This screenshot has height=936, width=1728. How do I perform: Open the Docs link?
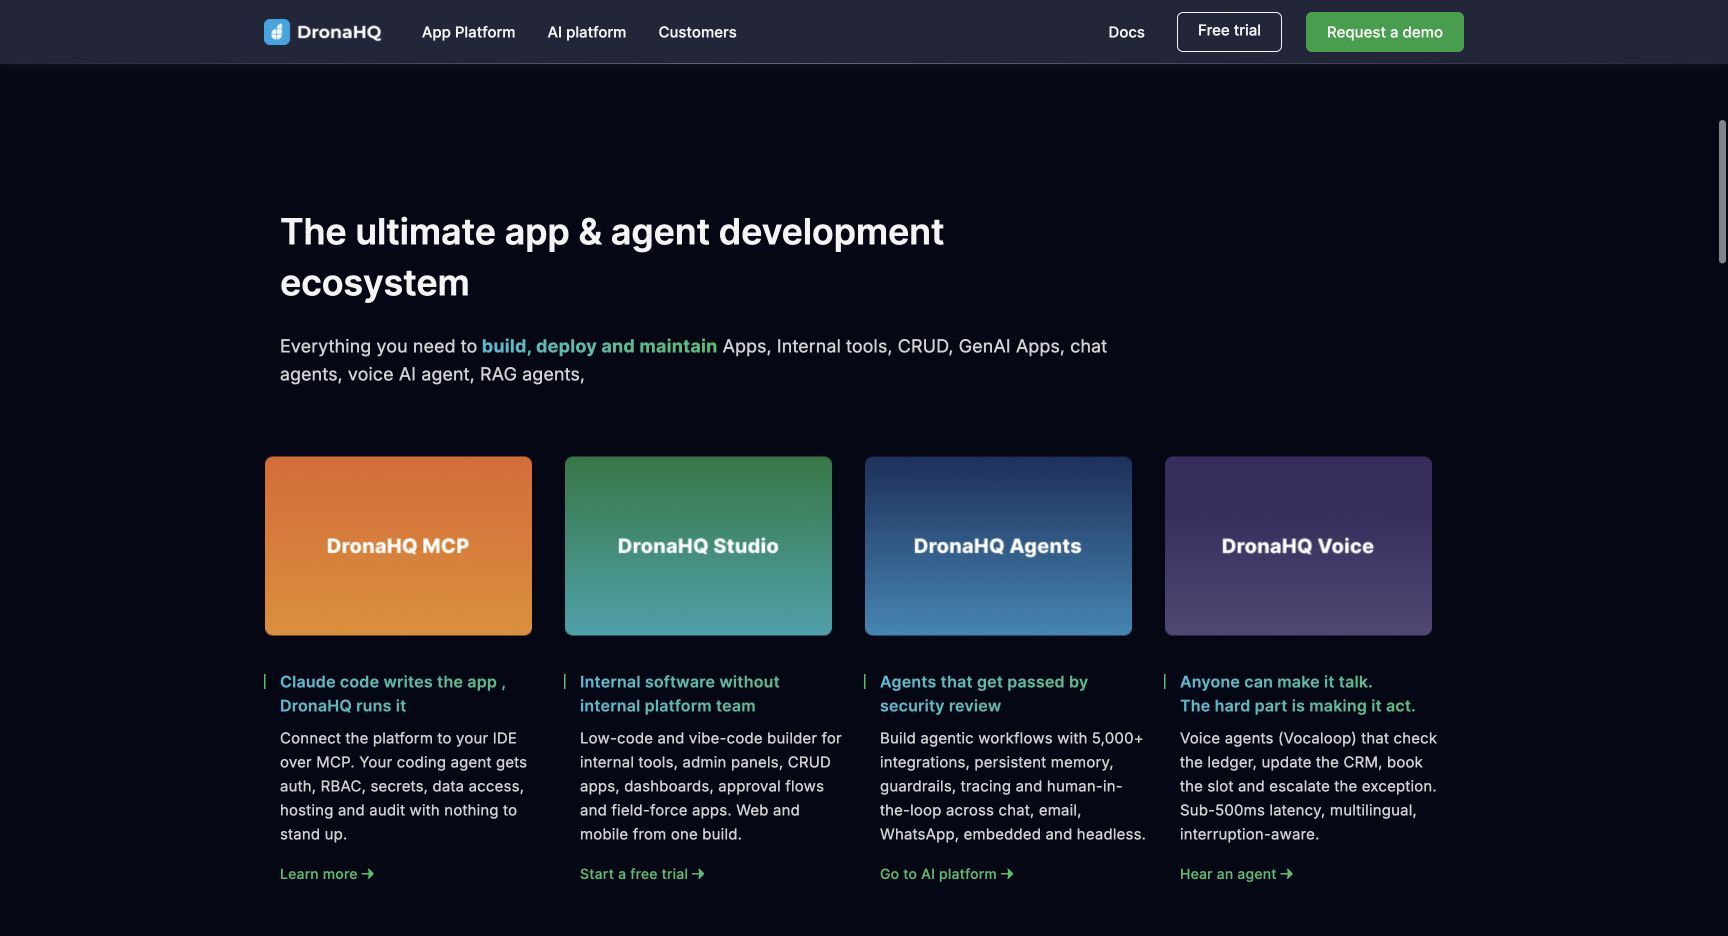[1126, 32]
